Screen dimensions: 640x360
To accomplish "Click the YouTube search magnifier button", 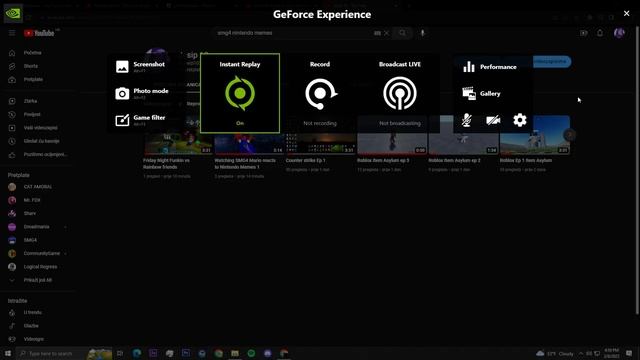I will point(402,33).
